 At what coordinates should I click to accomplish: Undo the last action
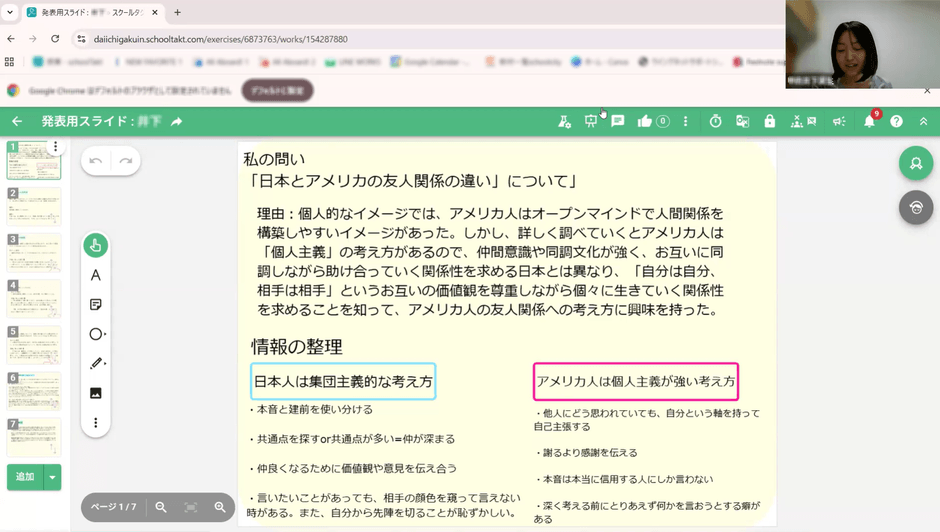tap(96, 161)
